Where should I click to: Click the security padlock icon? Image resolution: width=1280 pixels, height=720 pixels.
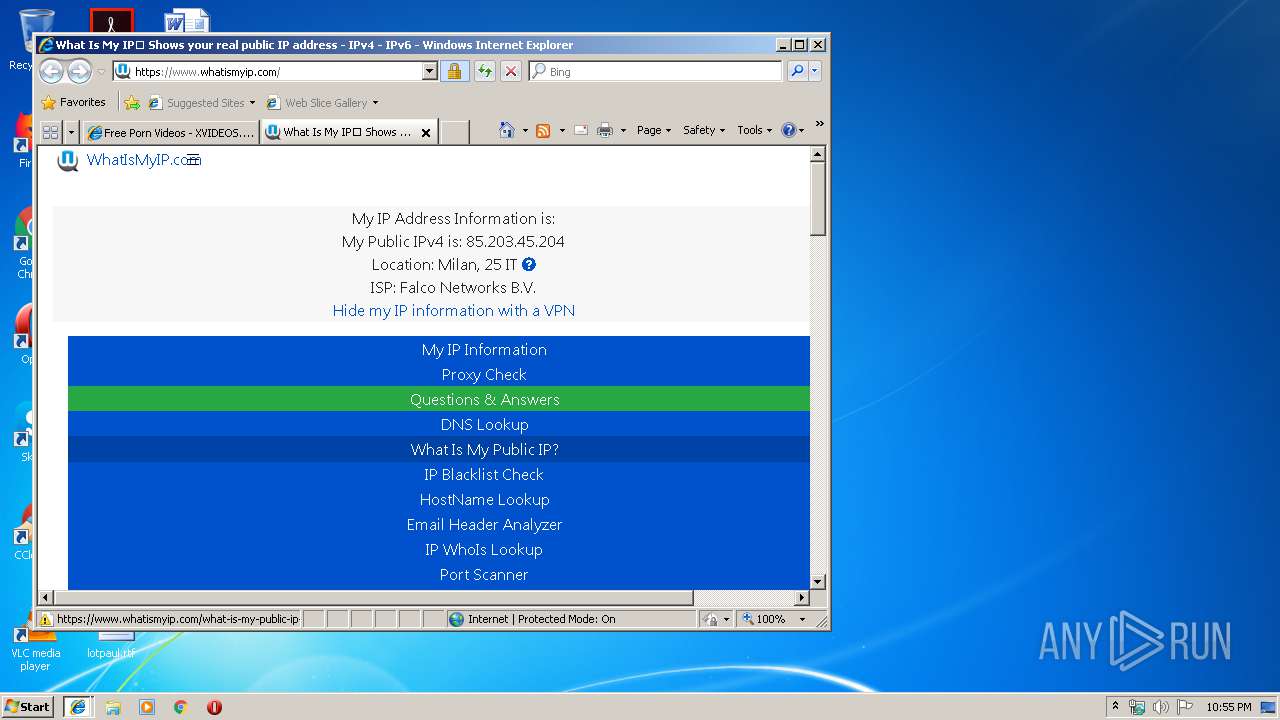454,71
